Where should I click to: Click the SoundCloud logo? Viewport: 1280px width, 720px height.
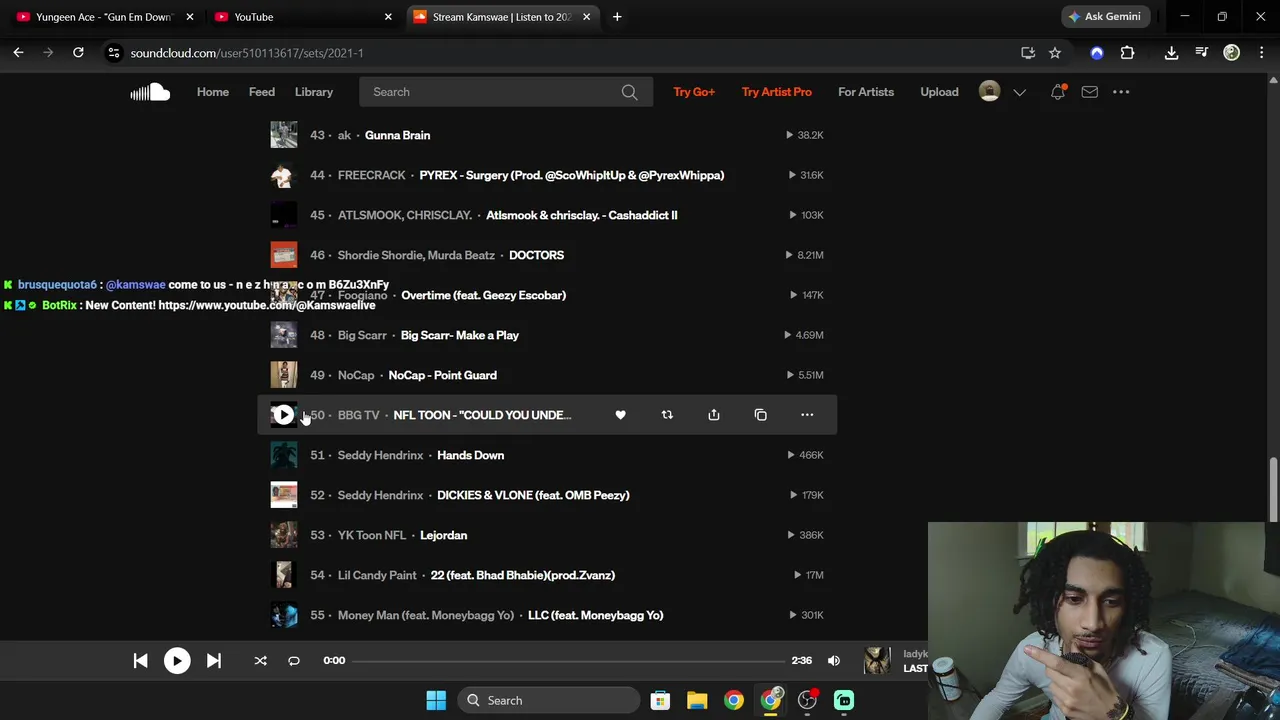pyautogui.click(x=150, y=92)
